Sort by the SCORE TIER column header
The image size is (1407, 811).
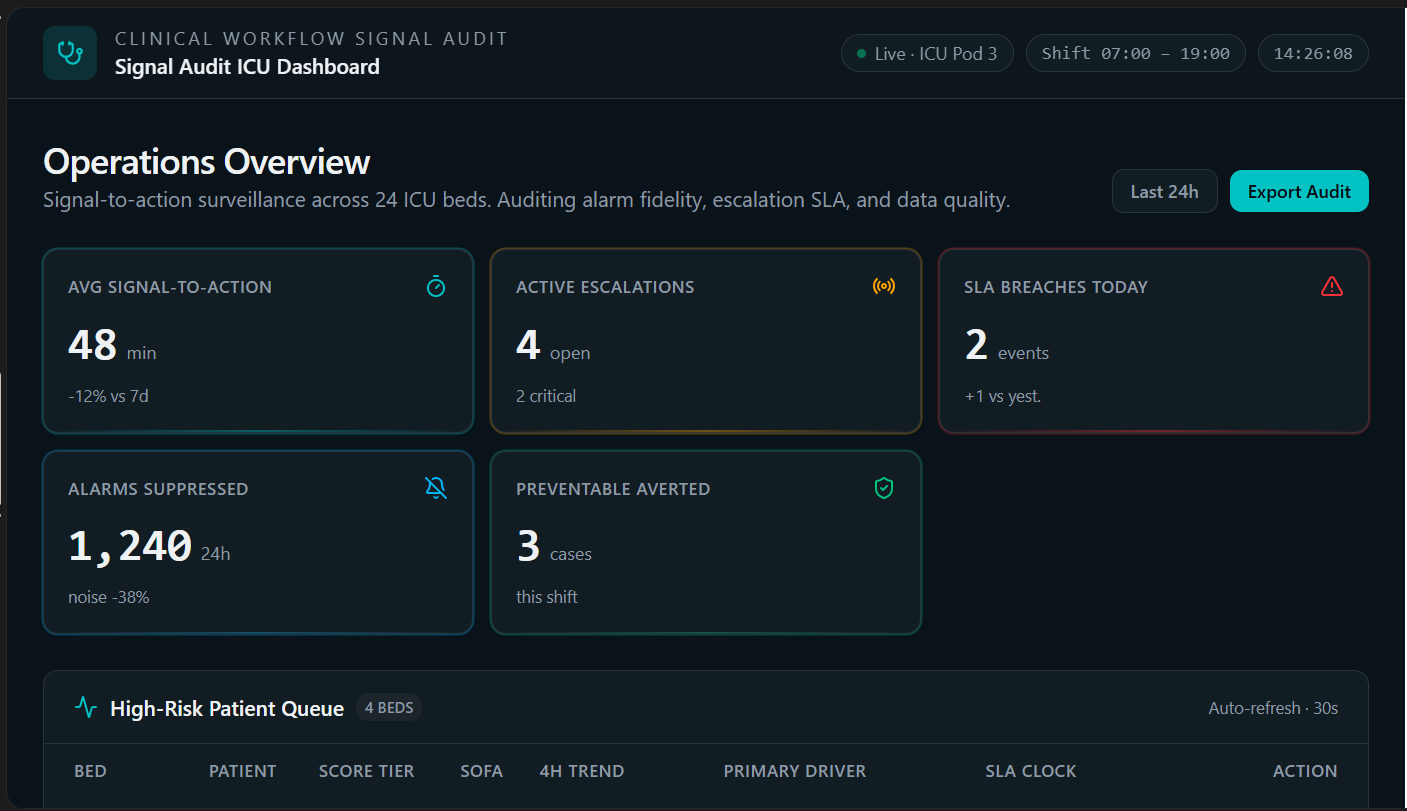[x=366, y=771]
